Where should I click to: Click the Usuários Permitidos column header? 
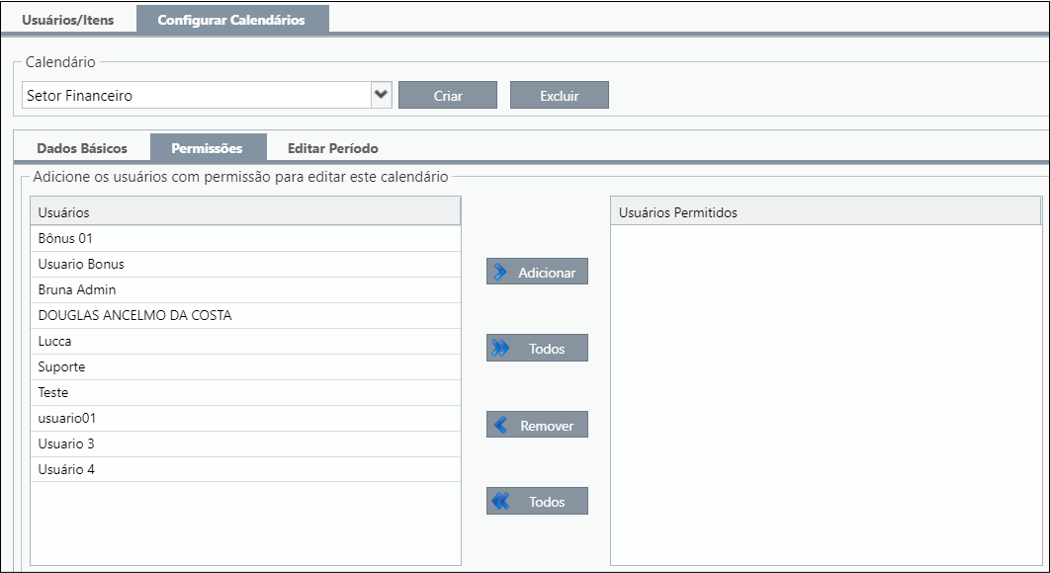826,212
